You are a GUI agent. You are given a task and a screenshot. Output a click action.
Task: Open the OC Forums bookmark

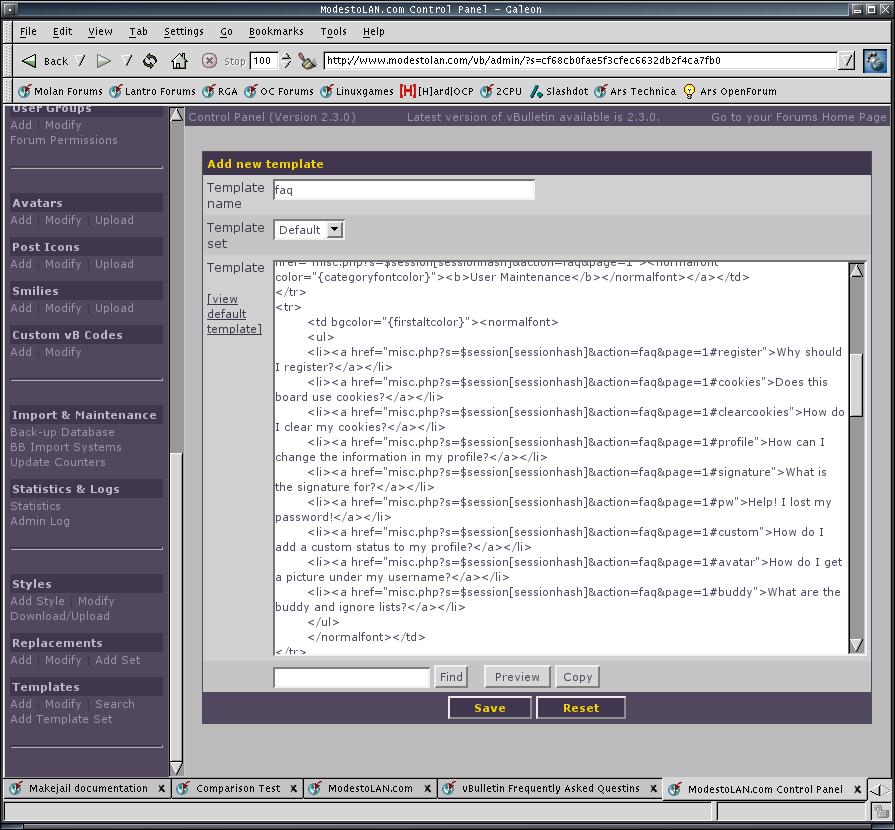coord(279,91)
